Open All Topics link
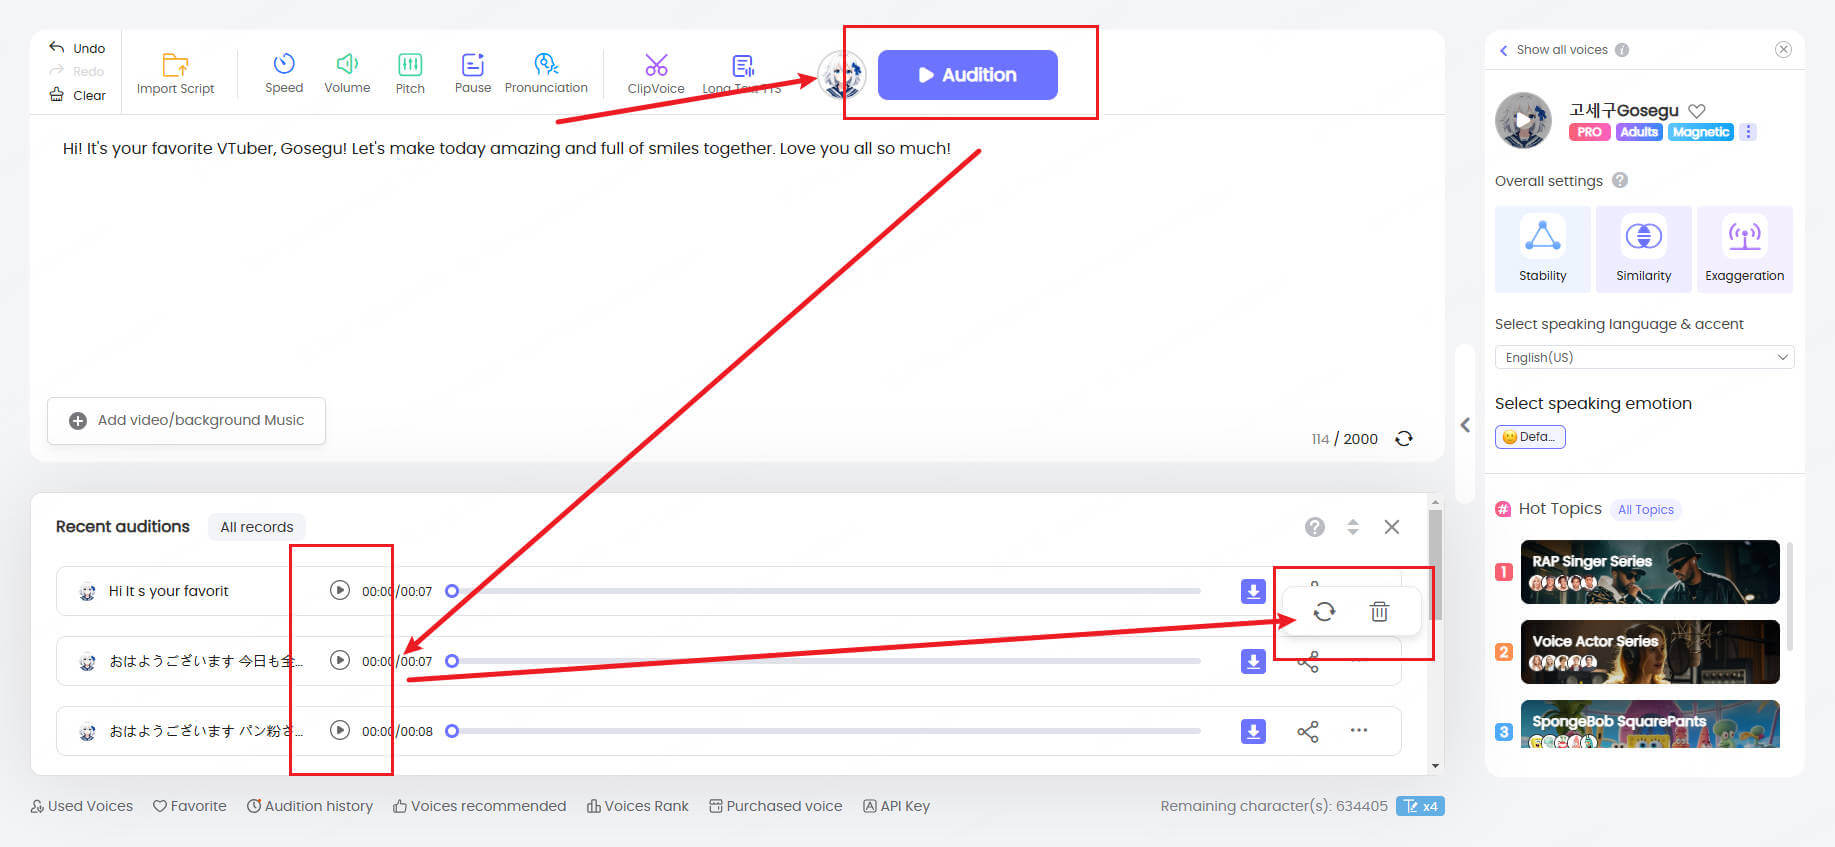 coord(1646,509)
